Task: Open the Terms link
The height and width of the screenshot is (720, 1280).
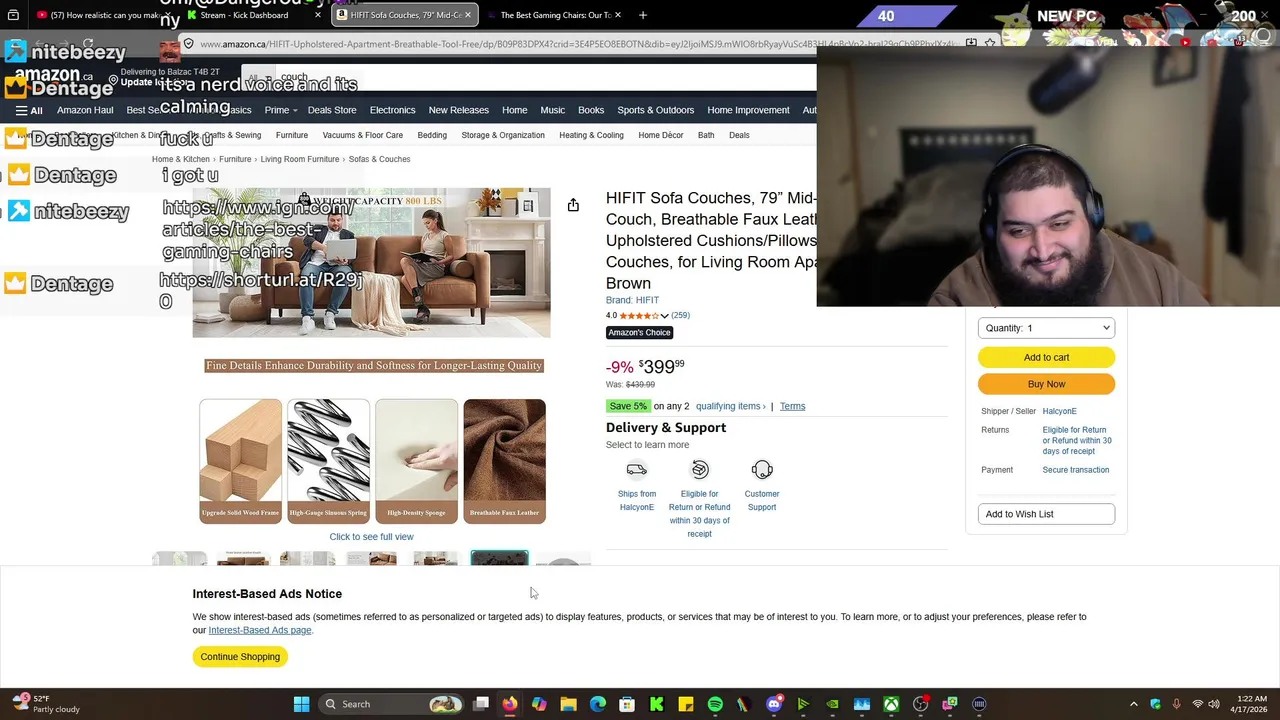Action: 792,406
